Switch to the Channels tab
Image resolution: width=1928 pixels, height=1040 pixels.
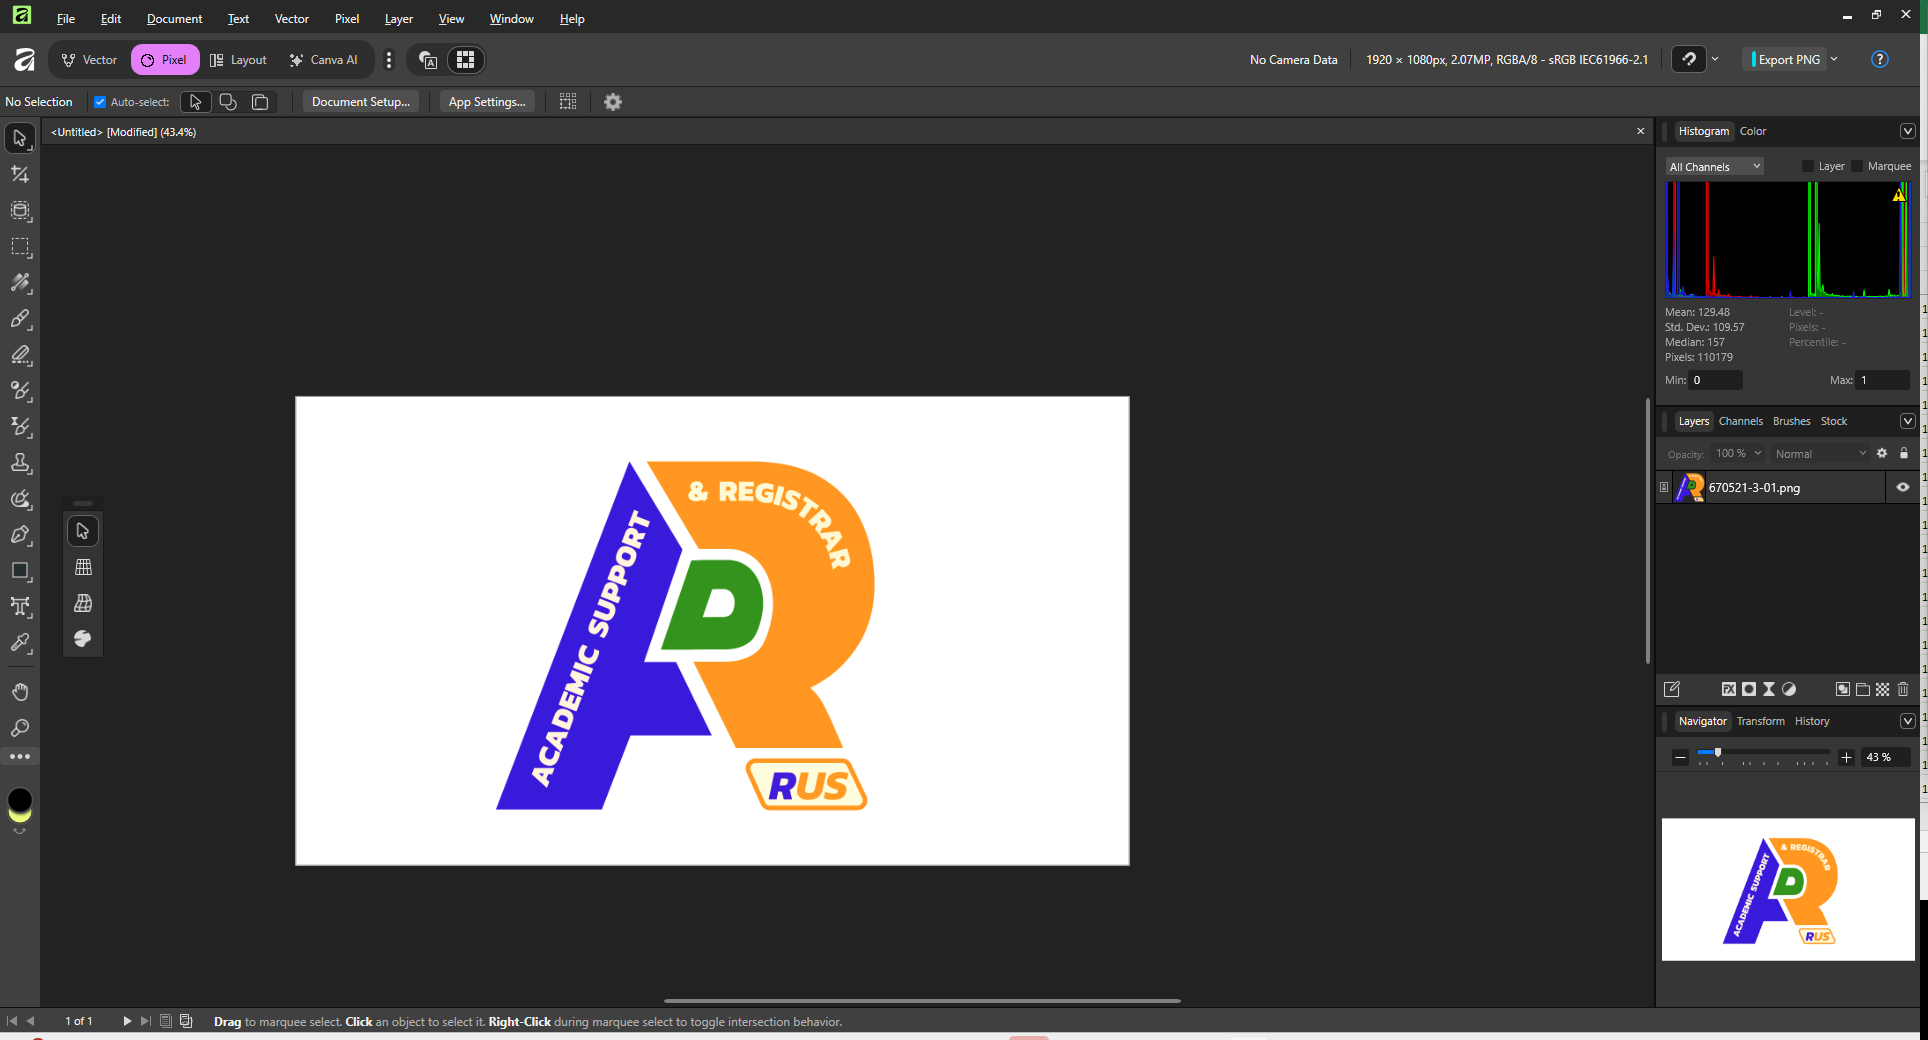point(1740,421)
